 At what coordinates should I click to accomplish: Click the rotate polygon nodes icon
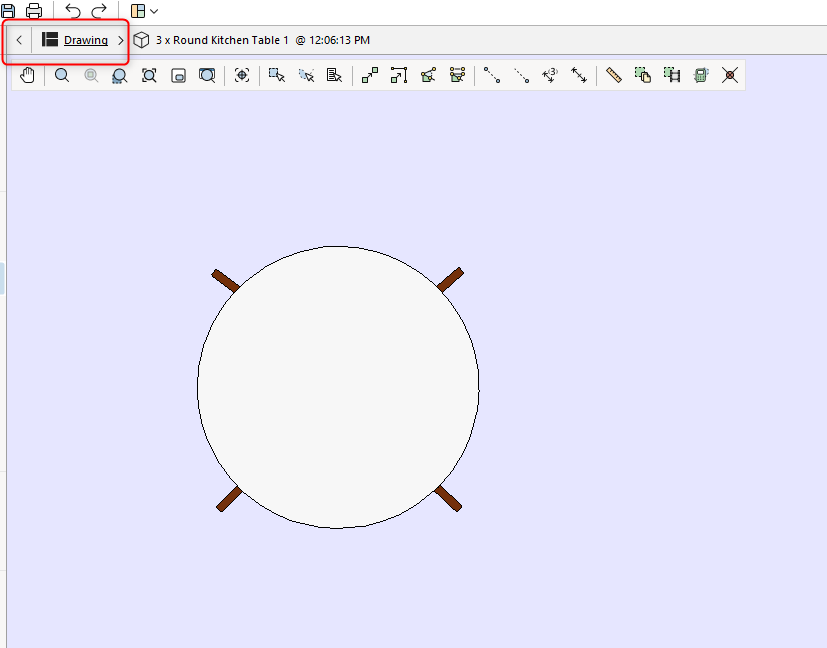coord(428,75)
